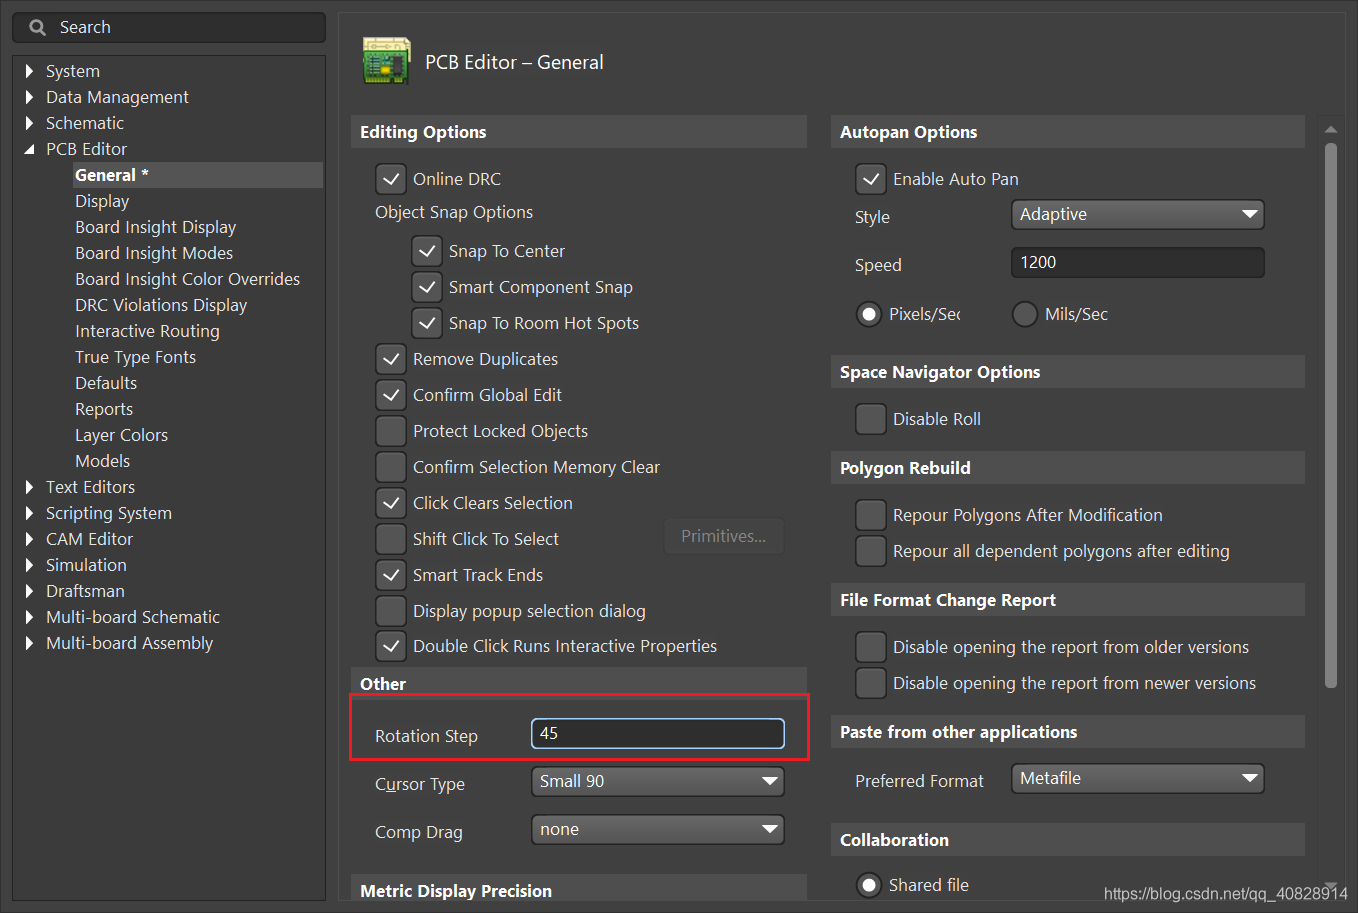
Task: Open the Preferred Format dropdown
Action: pyautogui.click(x=1137, y=778)
